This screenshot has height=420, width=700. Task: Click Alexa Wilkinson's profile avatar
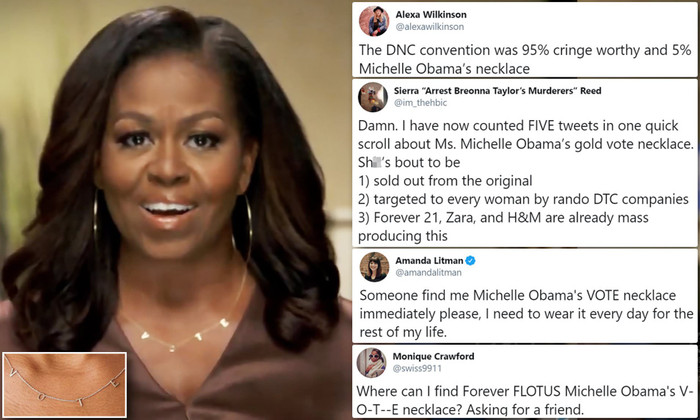pyautogui.click(x=374, y=21)
